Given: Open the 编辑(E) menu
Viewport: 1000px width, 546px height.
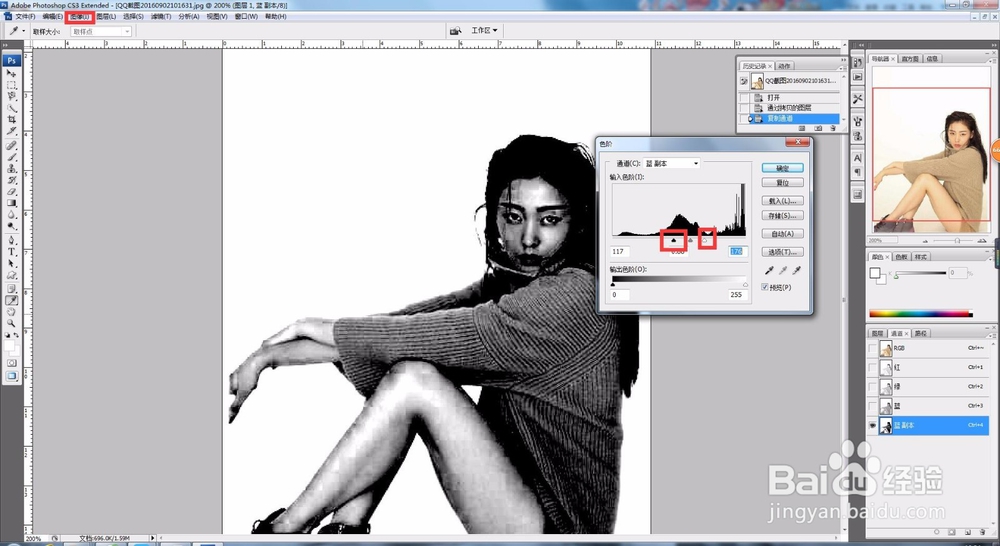Looking at the screenshot, I should [x=52, y=17].
